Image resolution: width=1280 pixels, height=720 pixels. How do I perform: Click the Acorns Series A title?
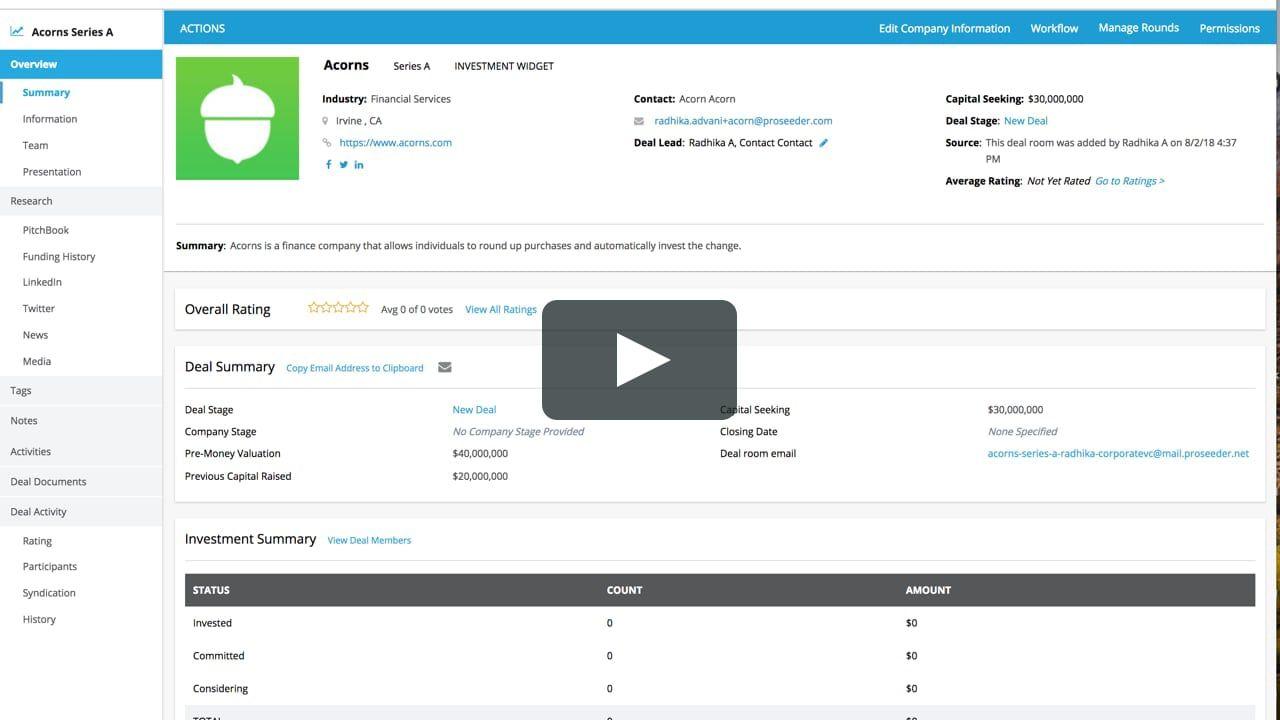(72, 32)
